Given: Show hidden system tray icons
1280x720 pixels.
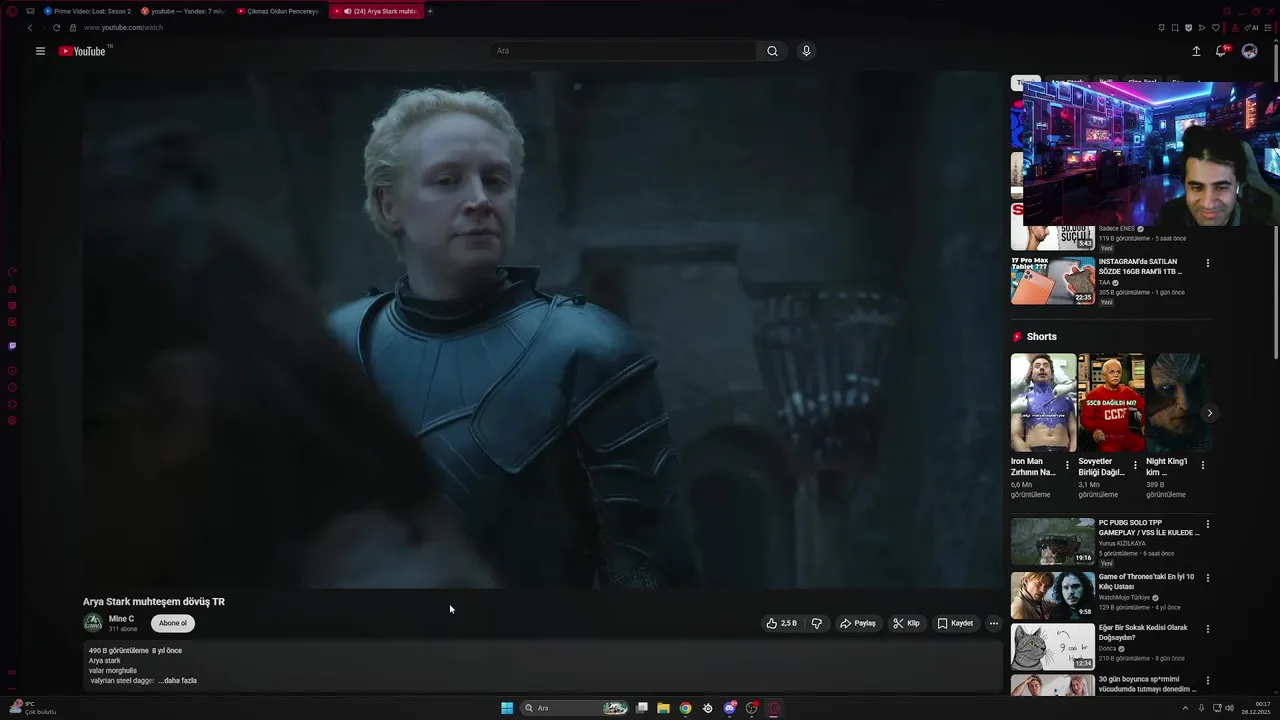Looking at the screenshot, I should point(1185,708).
